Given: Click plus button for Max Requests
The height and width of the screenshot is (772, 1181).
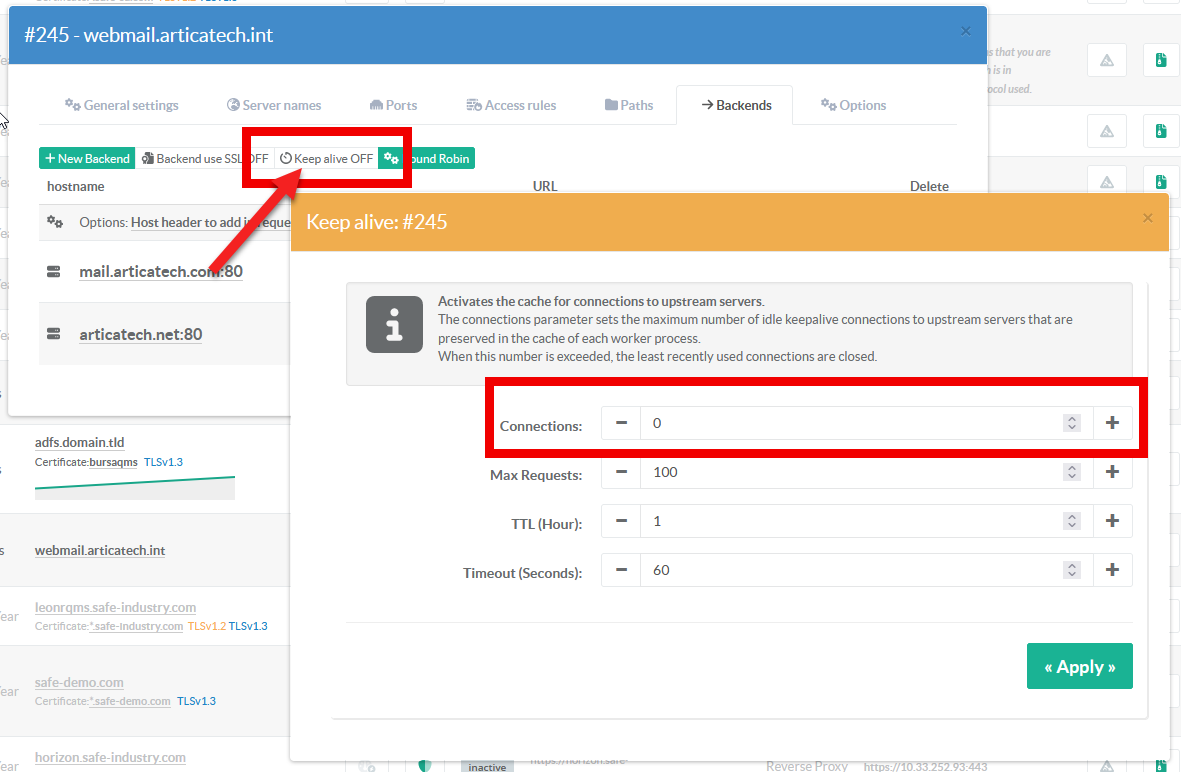Looking at the screenshot, I should 1112,472.
